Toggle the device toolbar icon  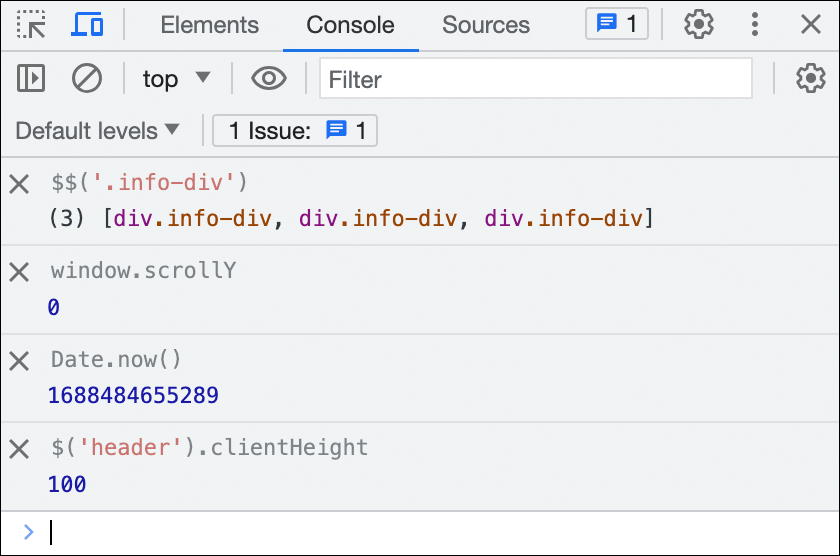[x=87, y=25]
